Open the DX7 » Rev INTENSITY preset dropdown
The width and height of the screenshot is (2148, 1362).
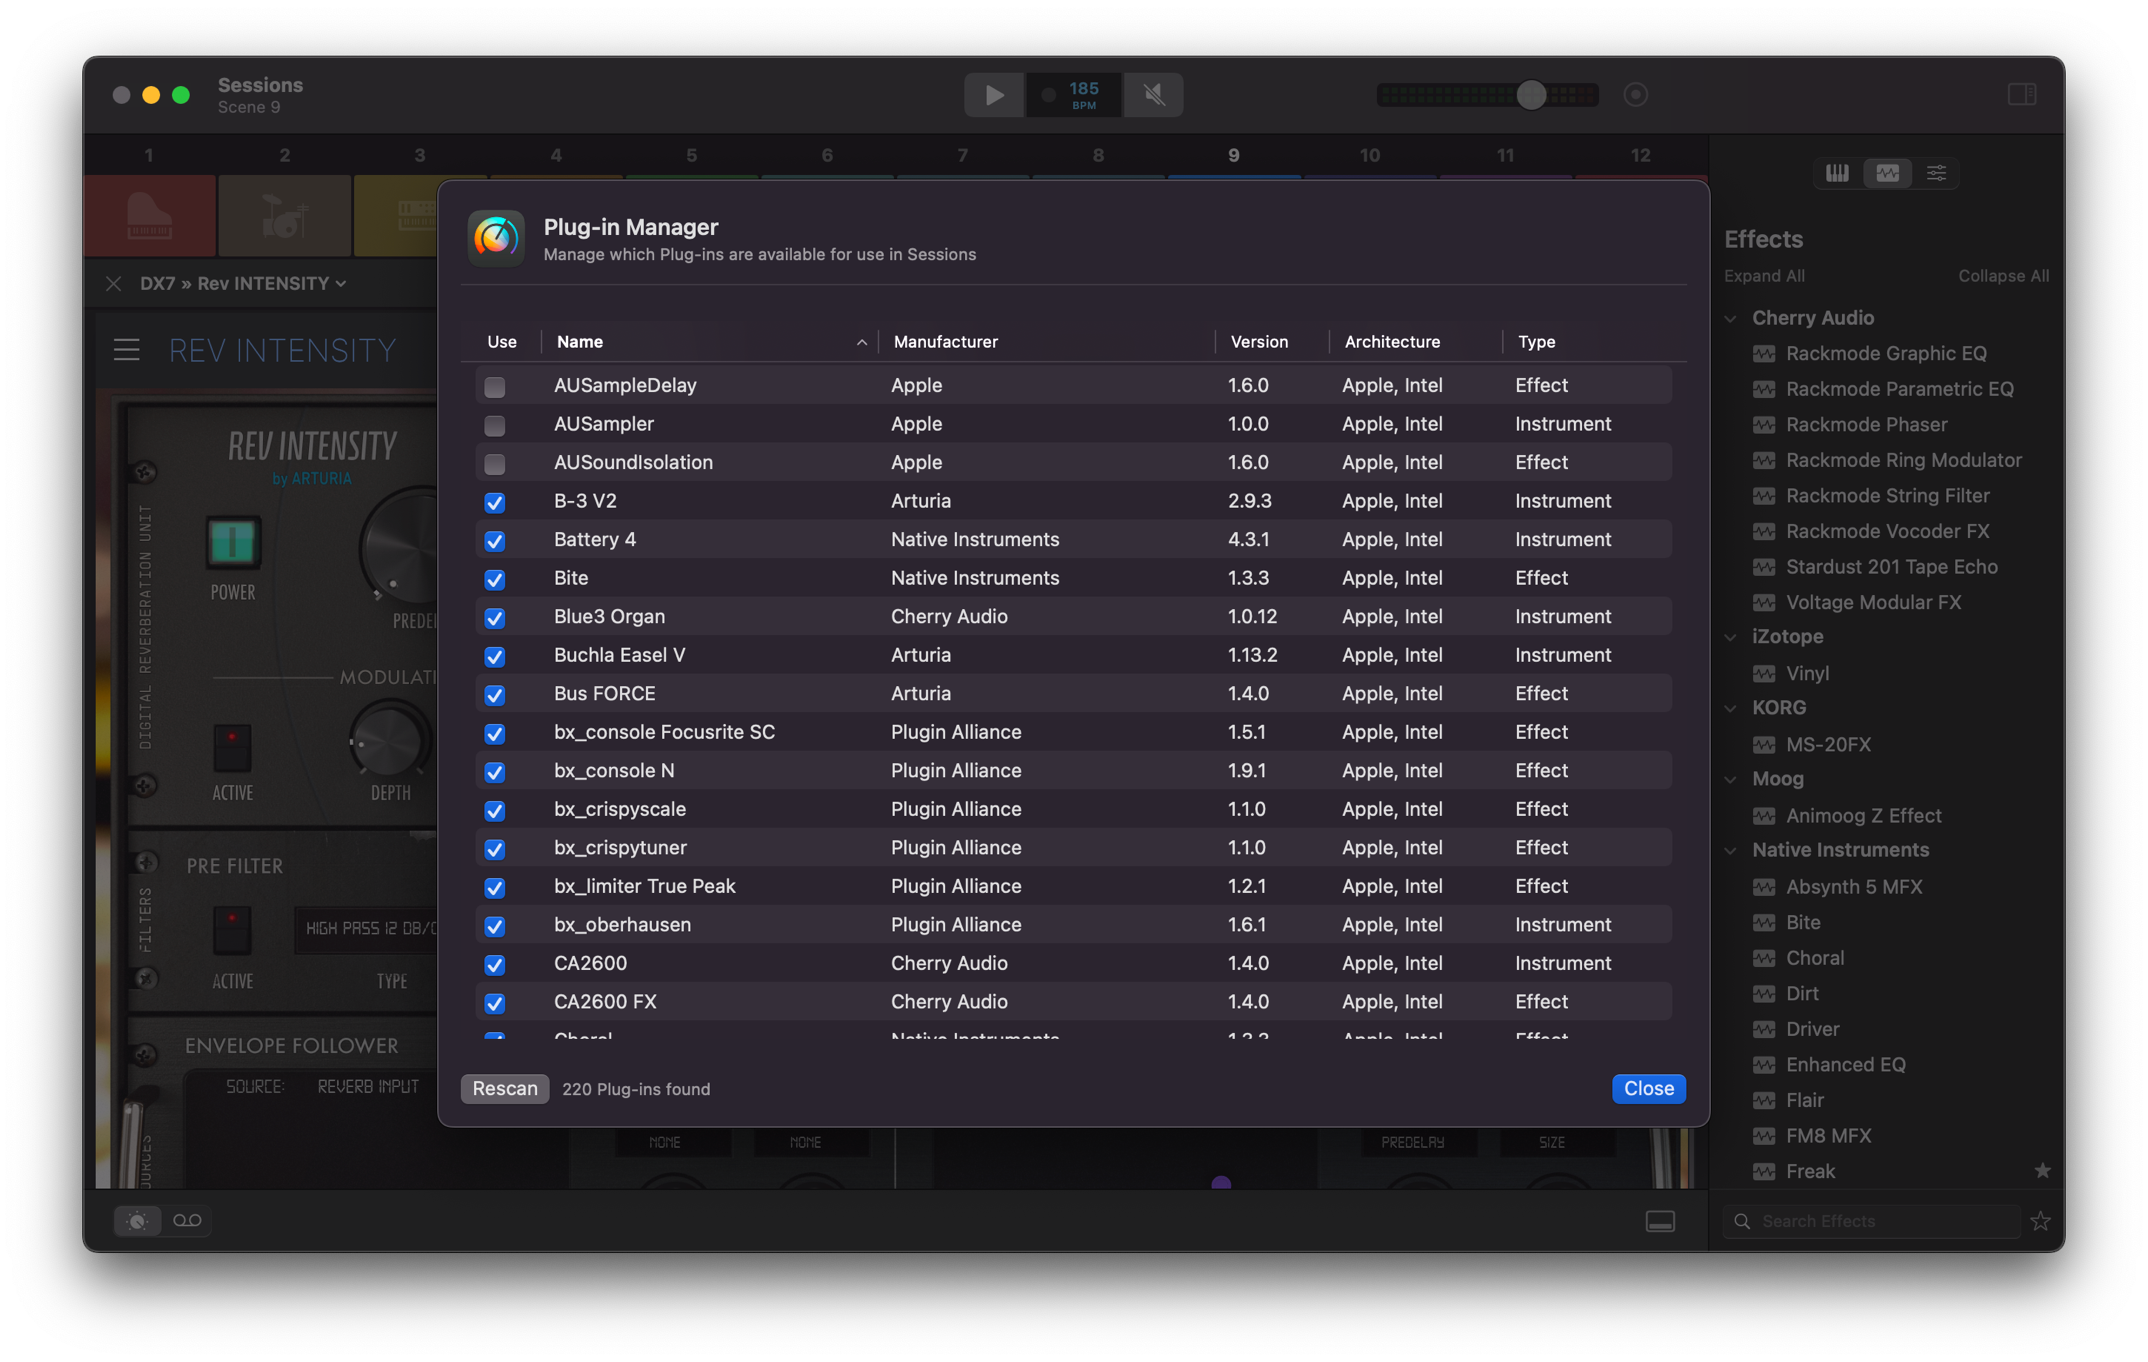[243, 284]
